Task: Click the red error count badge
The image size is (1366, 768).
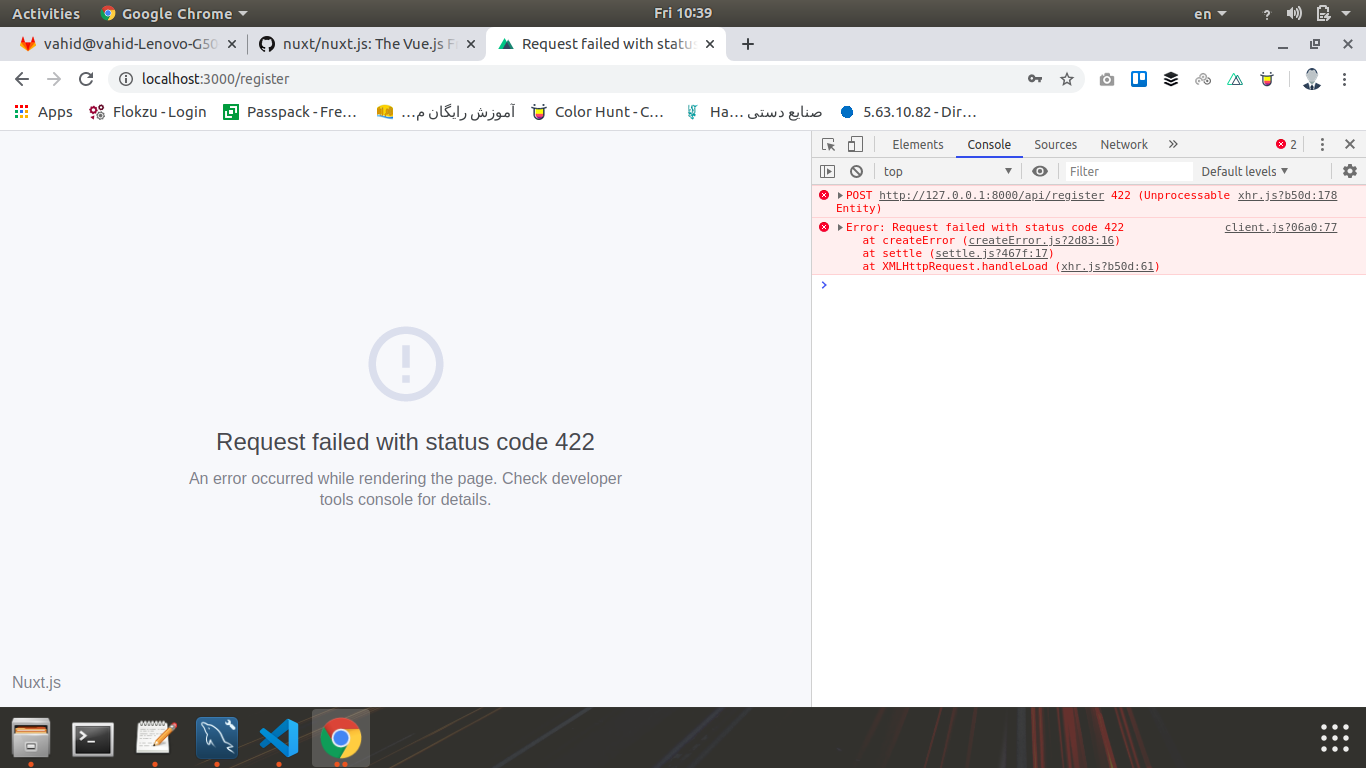Action: coord(1286,144)
